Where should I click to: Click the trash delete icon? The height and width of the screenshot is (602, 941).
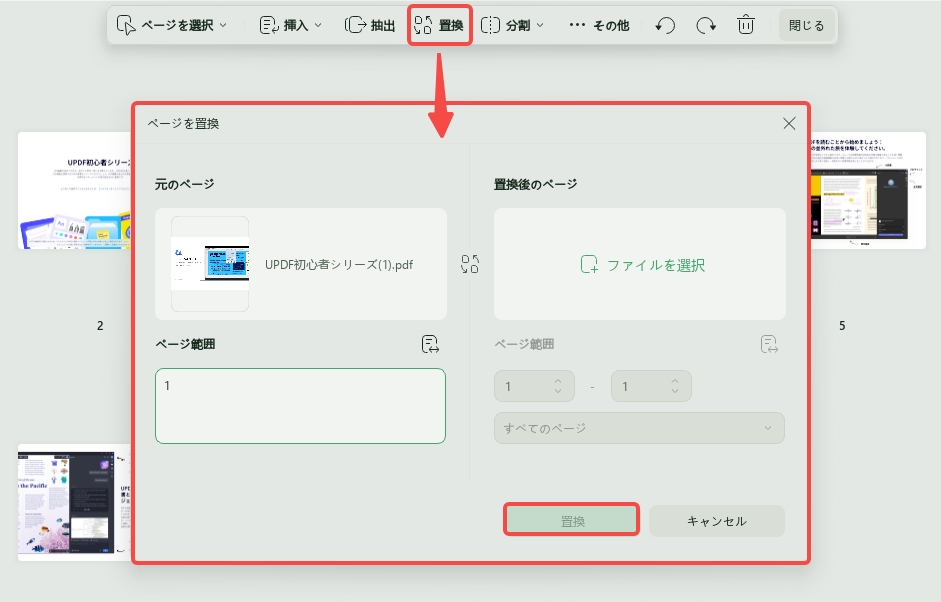pyautogui.click(x=745, y=25)
